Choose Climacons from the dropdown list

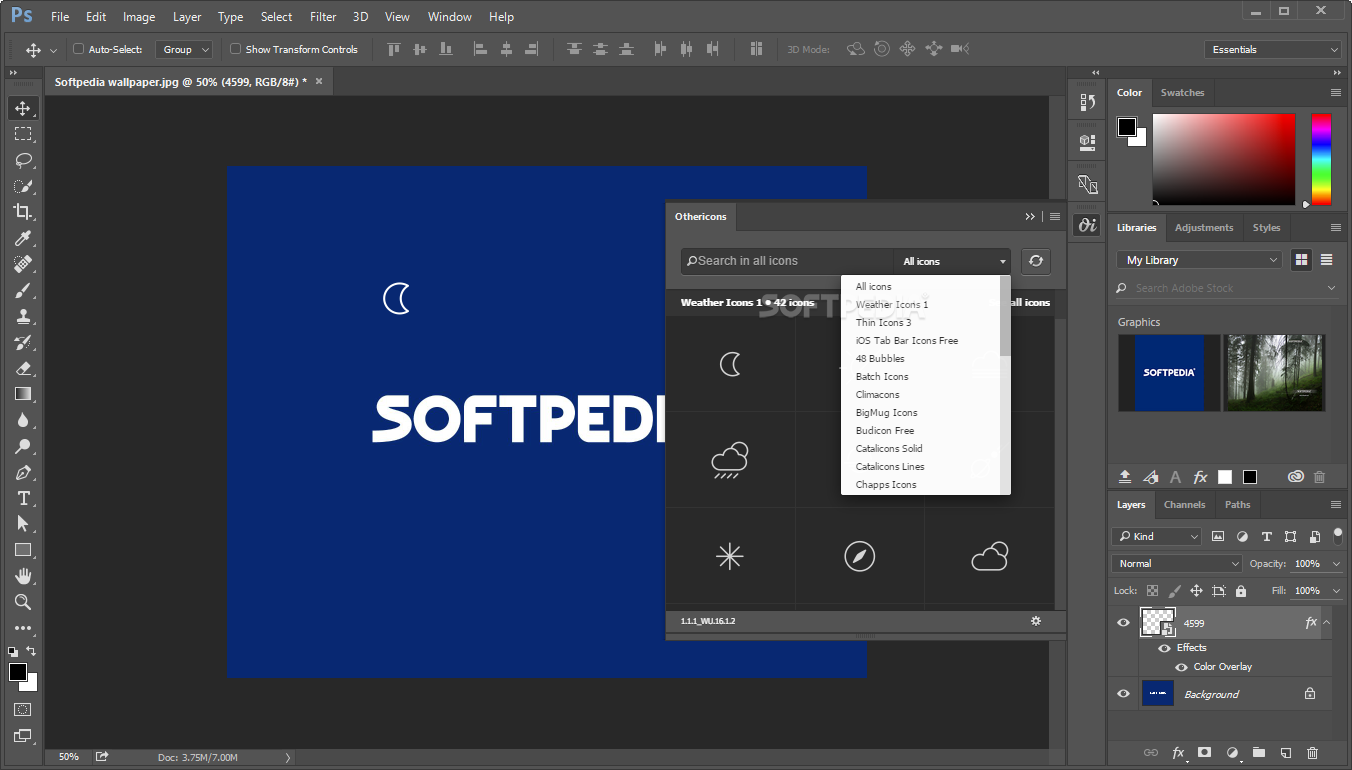(877, 395)
